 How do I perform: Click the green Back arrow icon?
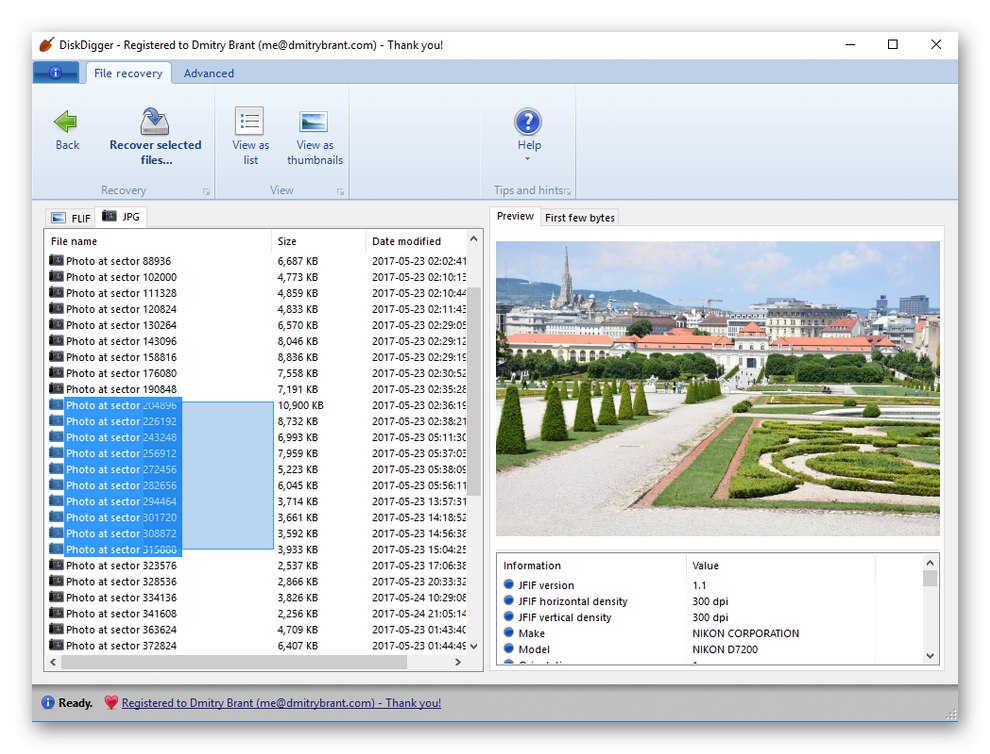tap(66, 122)
